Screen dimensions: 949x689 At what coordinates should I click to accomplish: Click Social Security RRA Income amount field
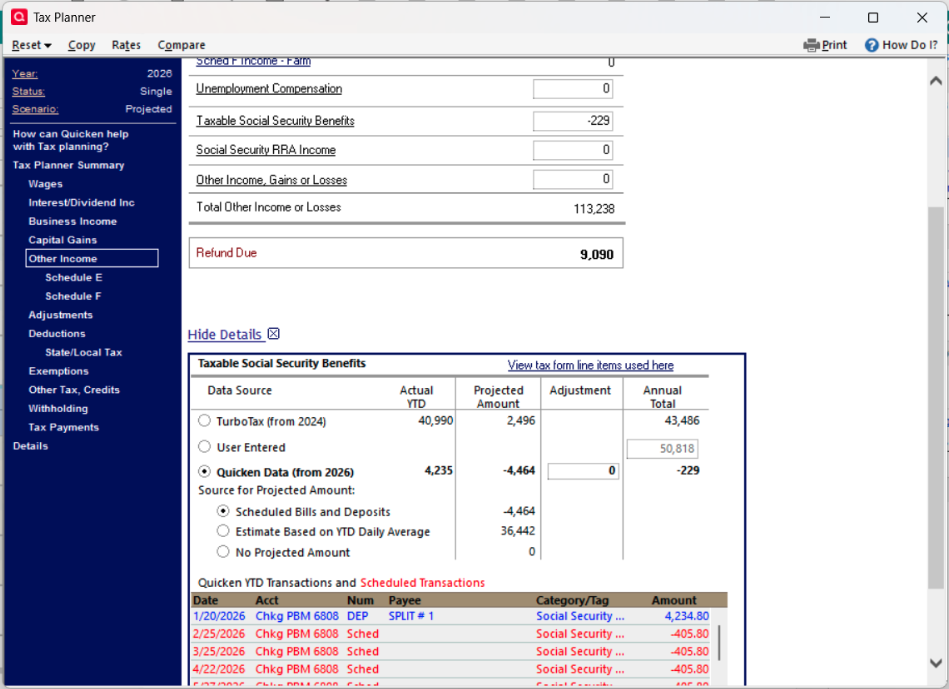tap(573, 150)
